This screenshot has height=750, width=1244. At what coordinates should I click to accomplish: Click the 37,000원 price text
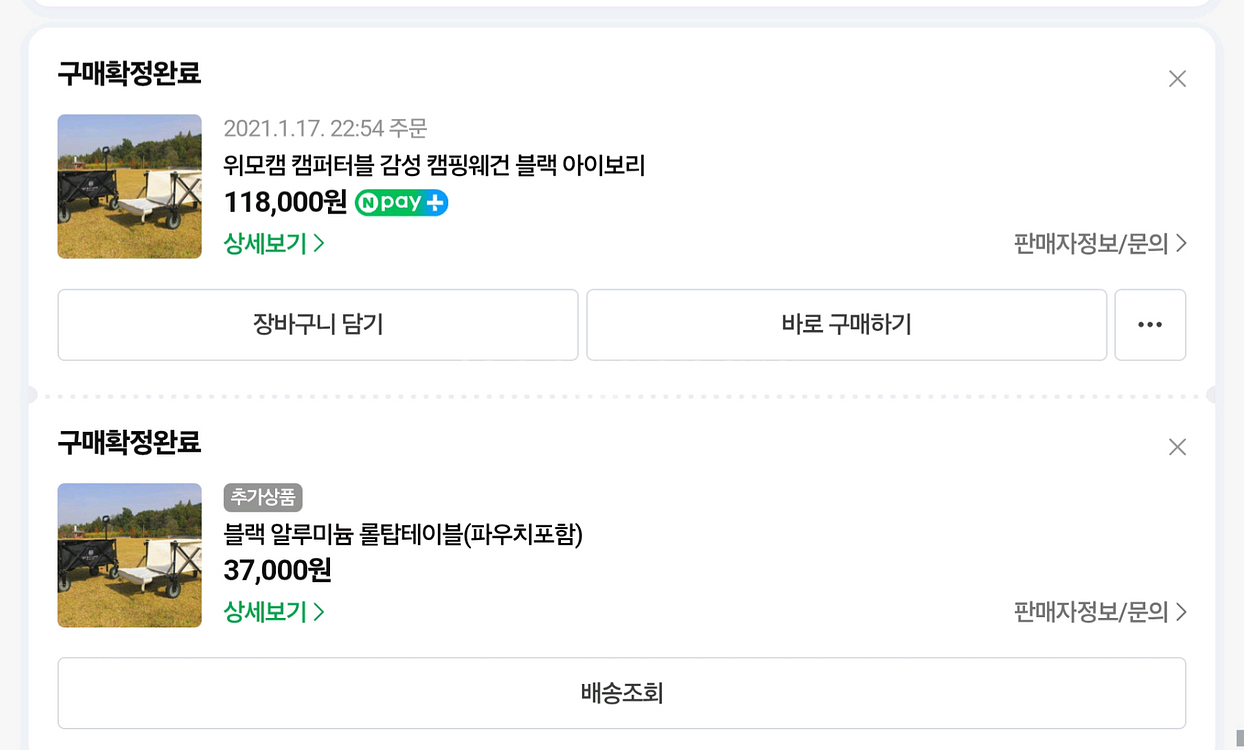point(277,570)
